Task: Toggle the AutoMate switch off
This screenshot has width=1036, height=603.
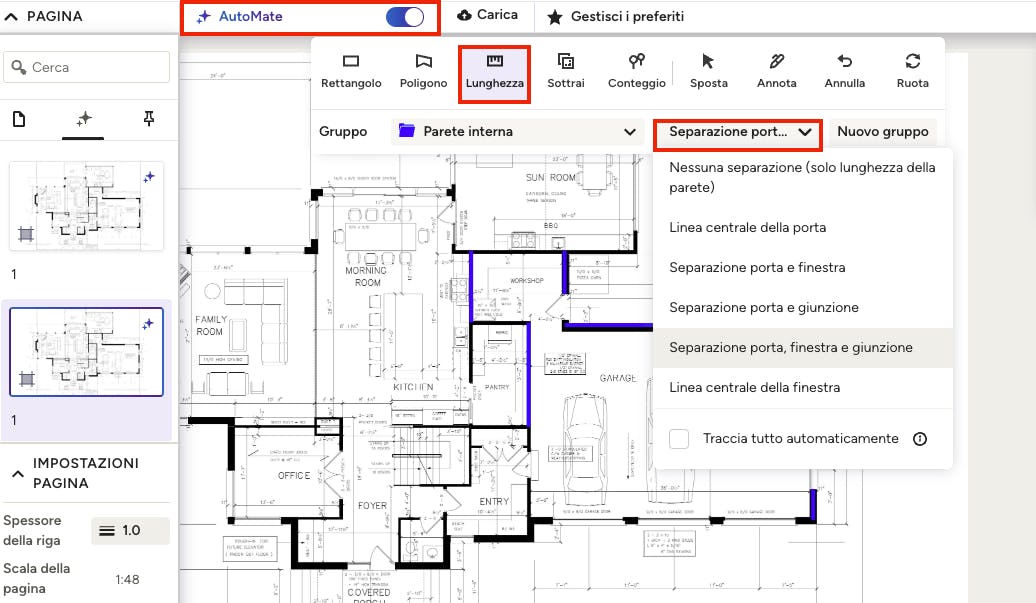Action: click(x=405, y=17)
